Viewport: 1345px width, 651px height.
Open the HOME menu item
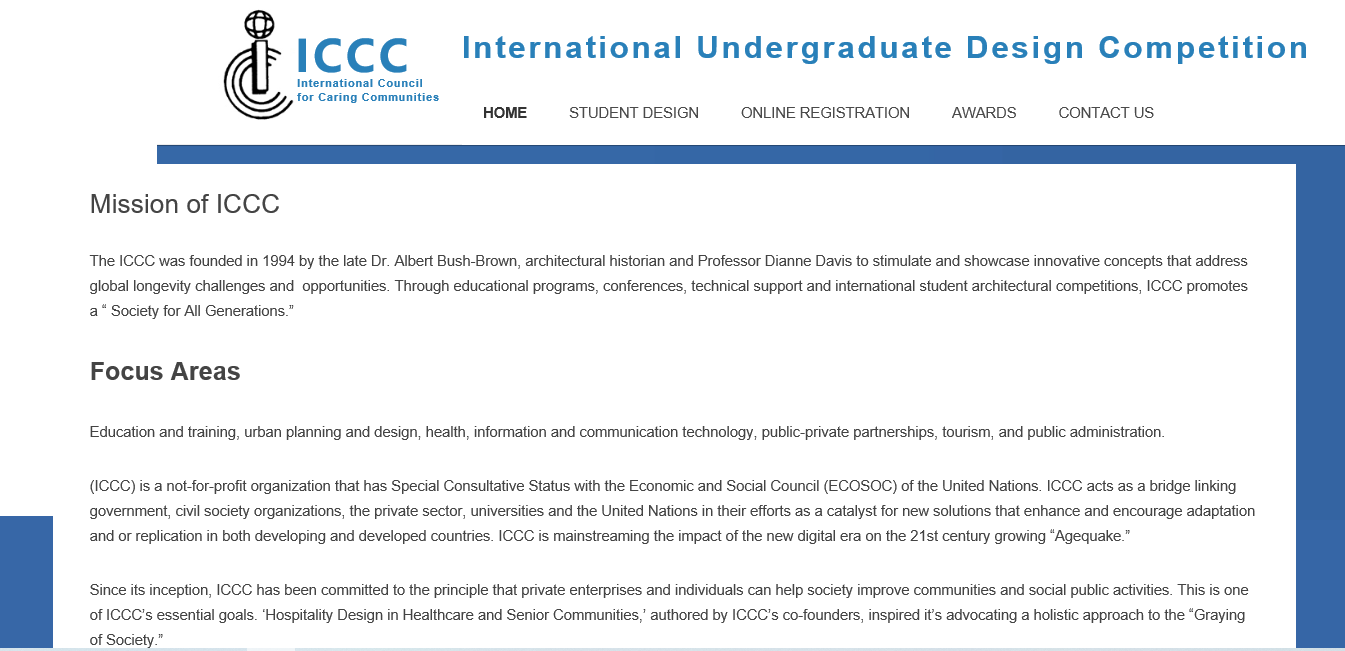[505, 113]
